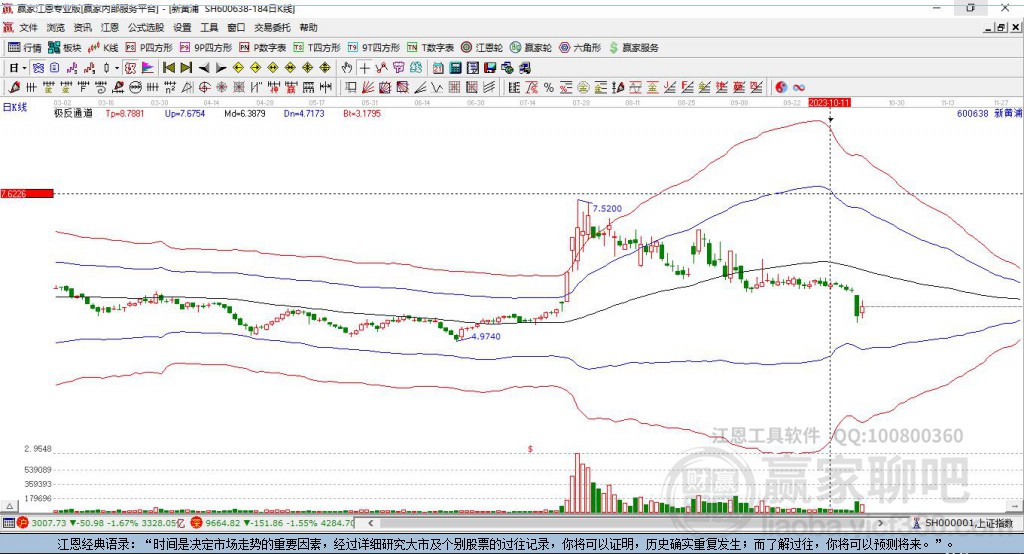Open the calculator icon in toolbar

[456, 68]
